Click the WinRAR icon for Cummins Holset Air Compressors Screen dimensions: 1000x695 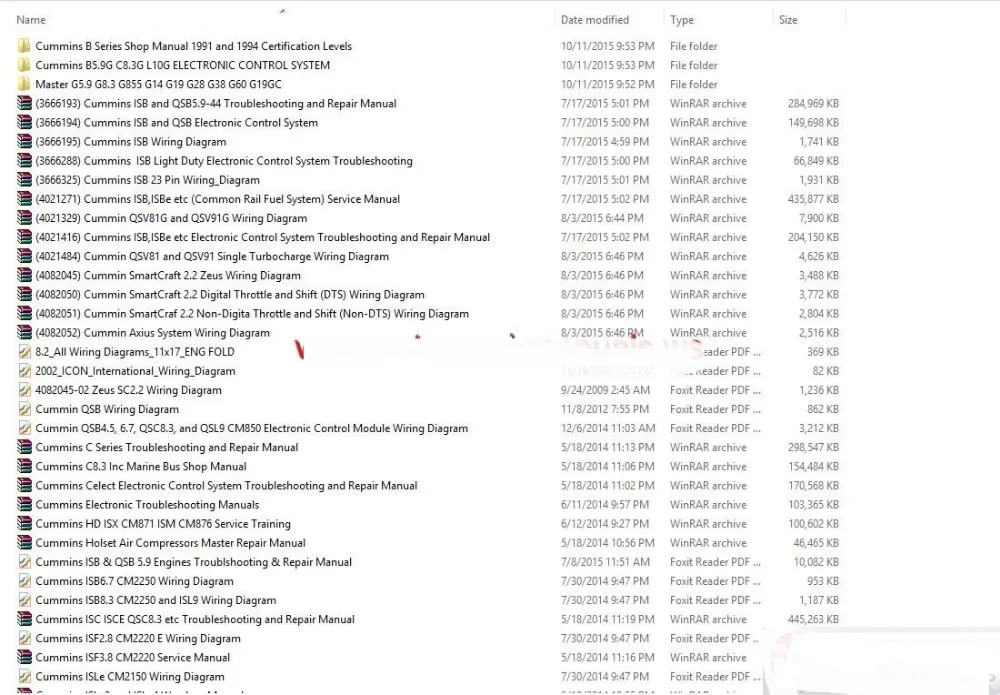[x=24, y=543]
